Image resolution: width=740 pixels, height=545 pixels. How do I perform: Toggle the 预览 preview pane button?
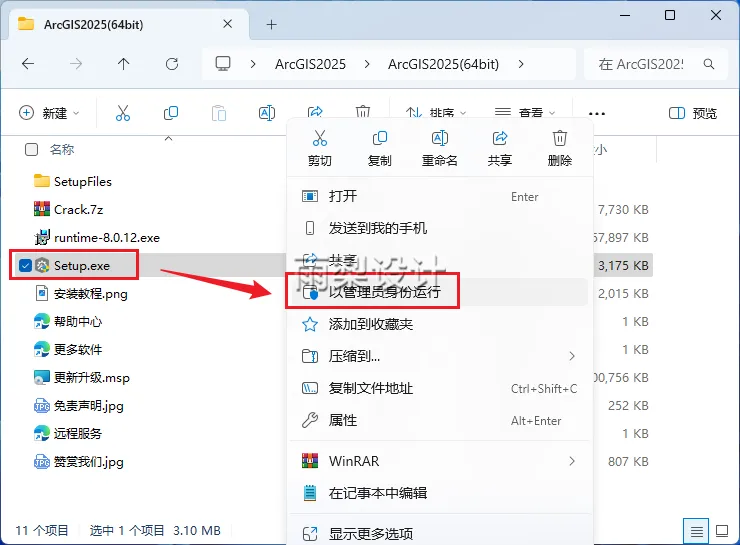(x=693, y=113)
